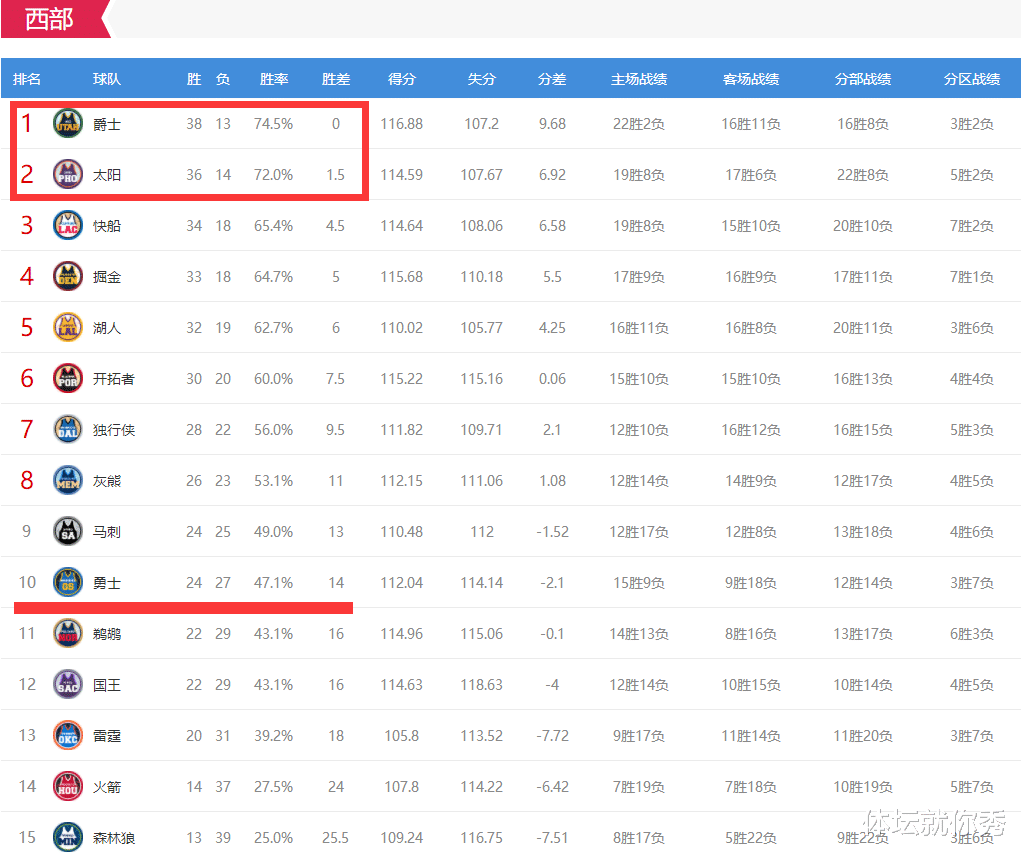Select the 西部 conference tab
This screenshot has width=1021, height=855.
(x=50, y=18)
